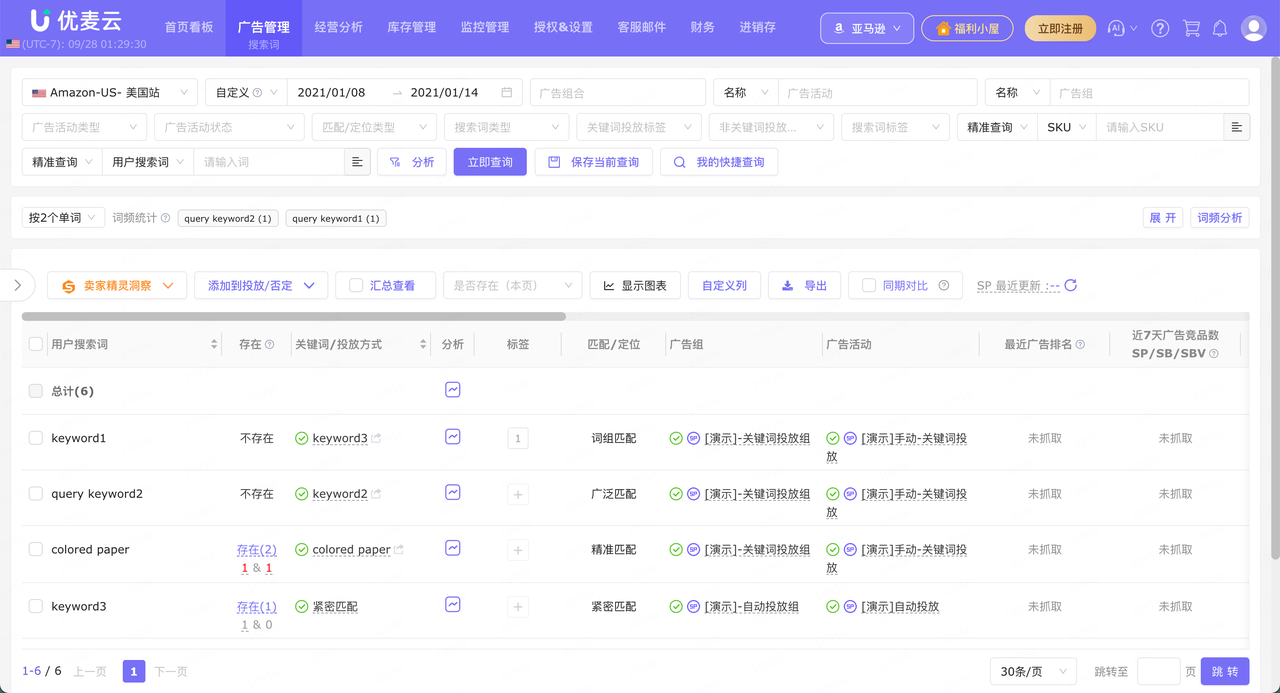The image size is (1280, 693).
Task: Open analysis chart for query keyword2 row
Action: pyautogui.click(x=453, y=492)
